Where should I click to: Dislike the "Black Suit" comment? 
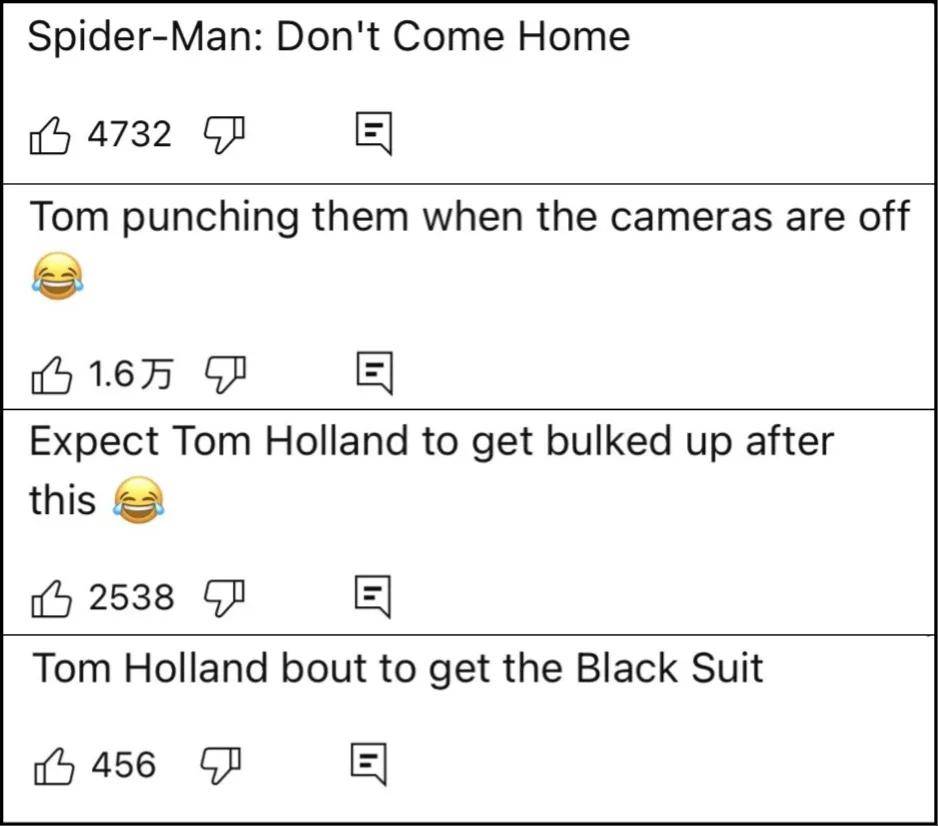224,766
